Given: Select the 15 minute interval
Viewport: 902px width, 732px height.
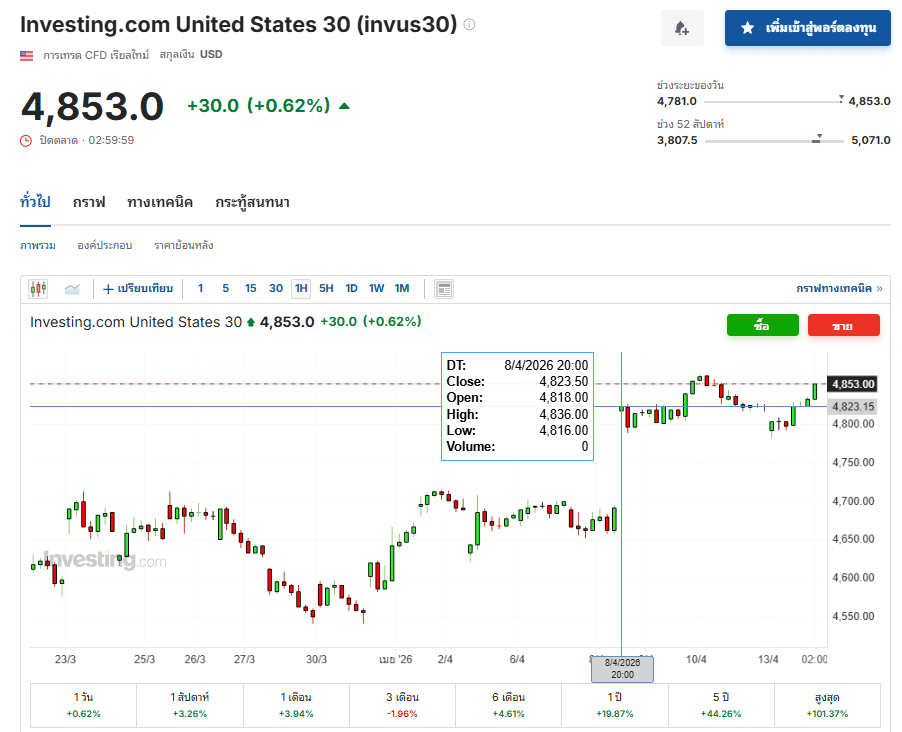Looking at the screenshot, I should (x=251, y=288).
